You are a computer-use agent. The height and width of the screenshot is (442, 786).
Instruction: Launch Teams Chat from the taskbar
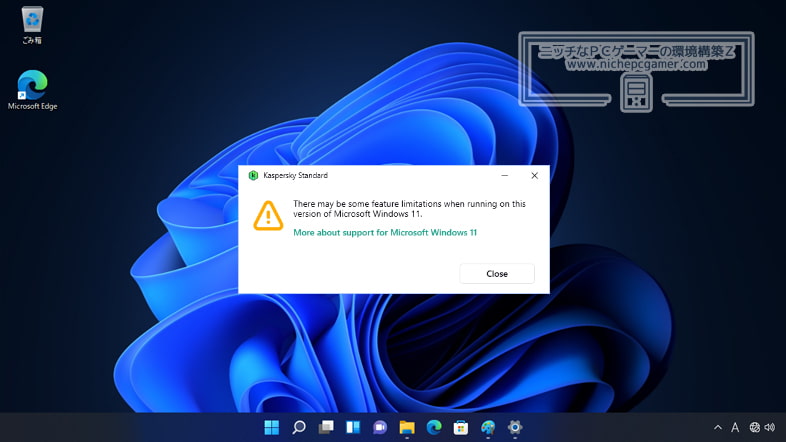(x=379, y=428)
